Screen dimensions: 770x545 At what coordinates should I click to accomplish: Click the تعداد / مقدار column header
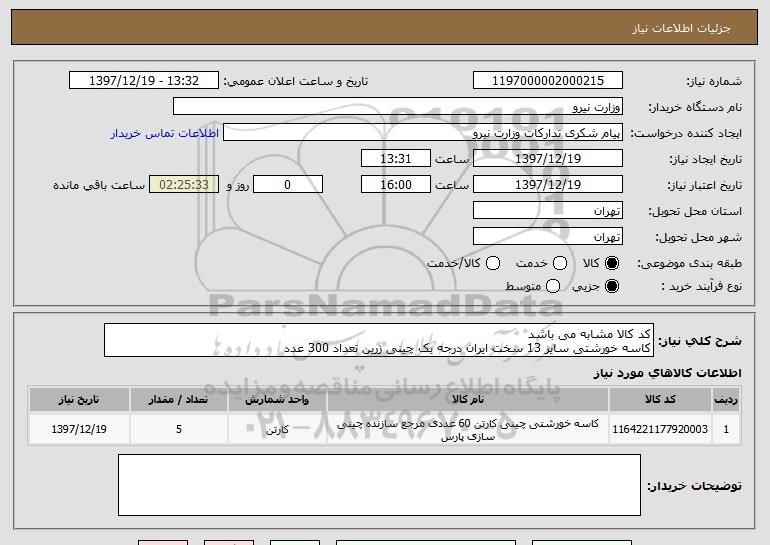[179, 399]
